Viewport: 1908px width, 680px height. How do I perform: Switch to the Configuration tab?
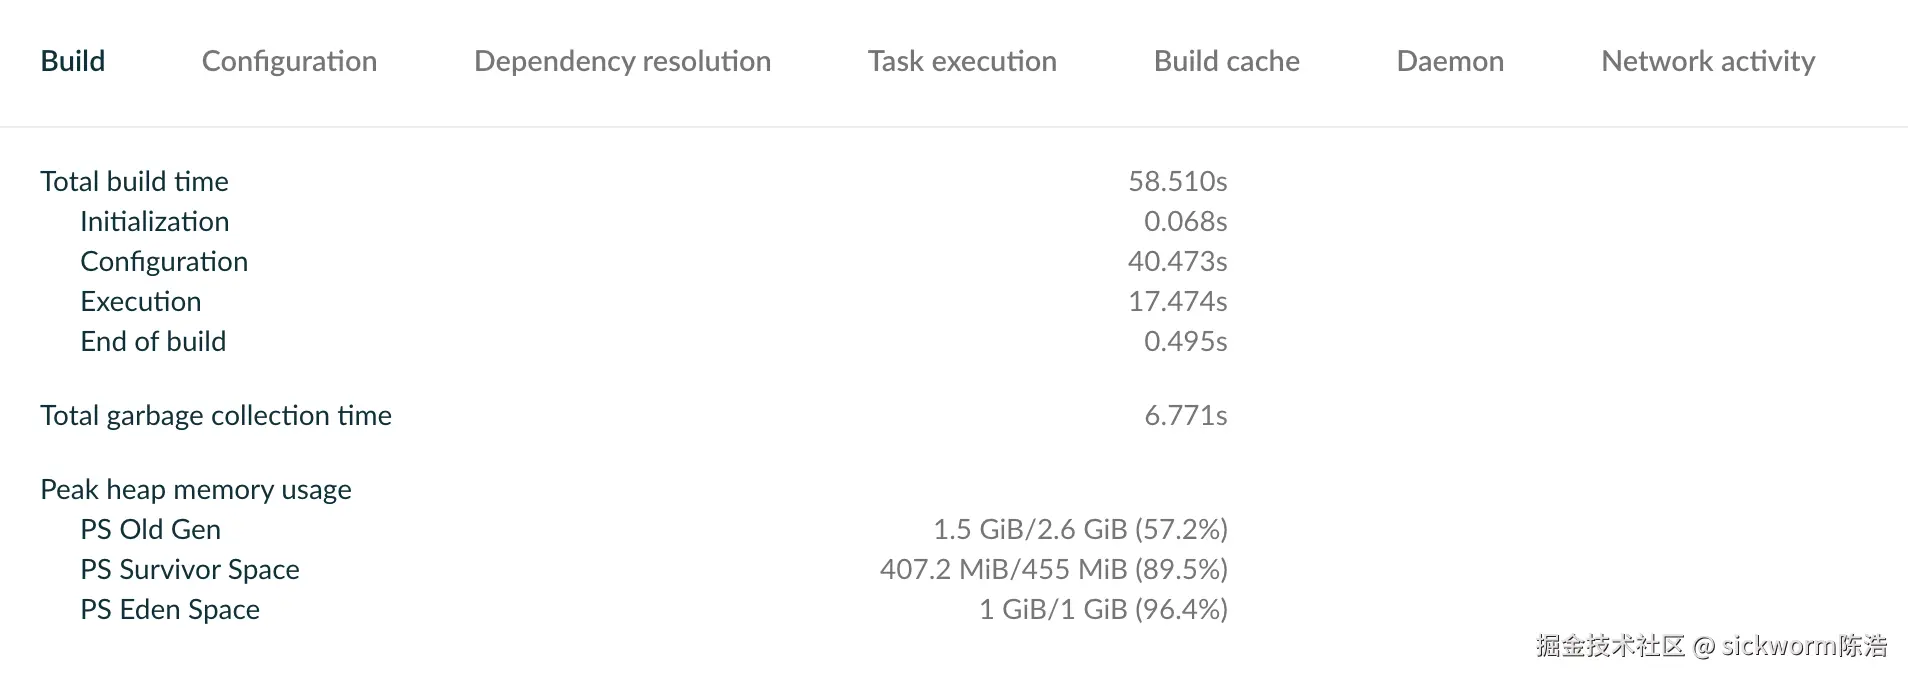[x=289, y=61]
